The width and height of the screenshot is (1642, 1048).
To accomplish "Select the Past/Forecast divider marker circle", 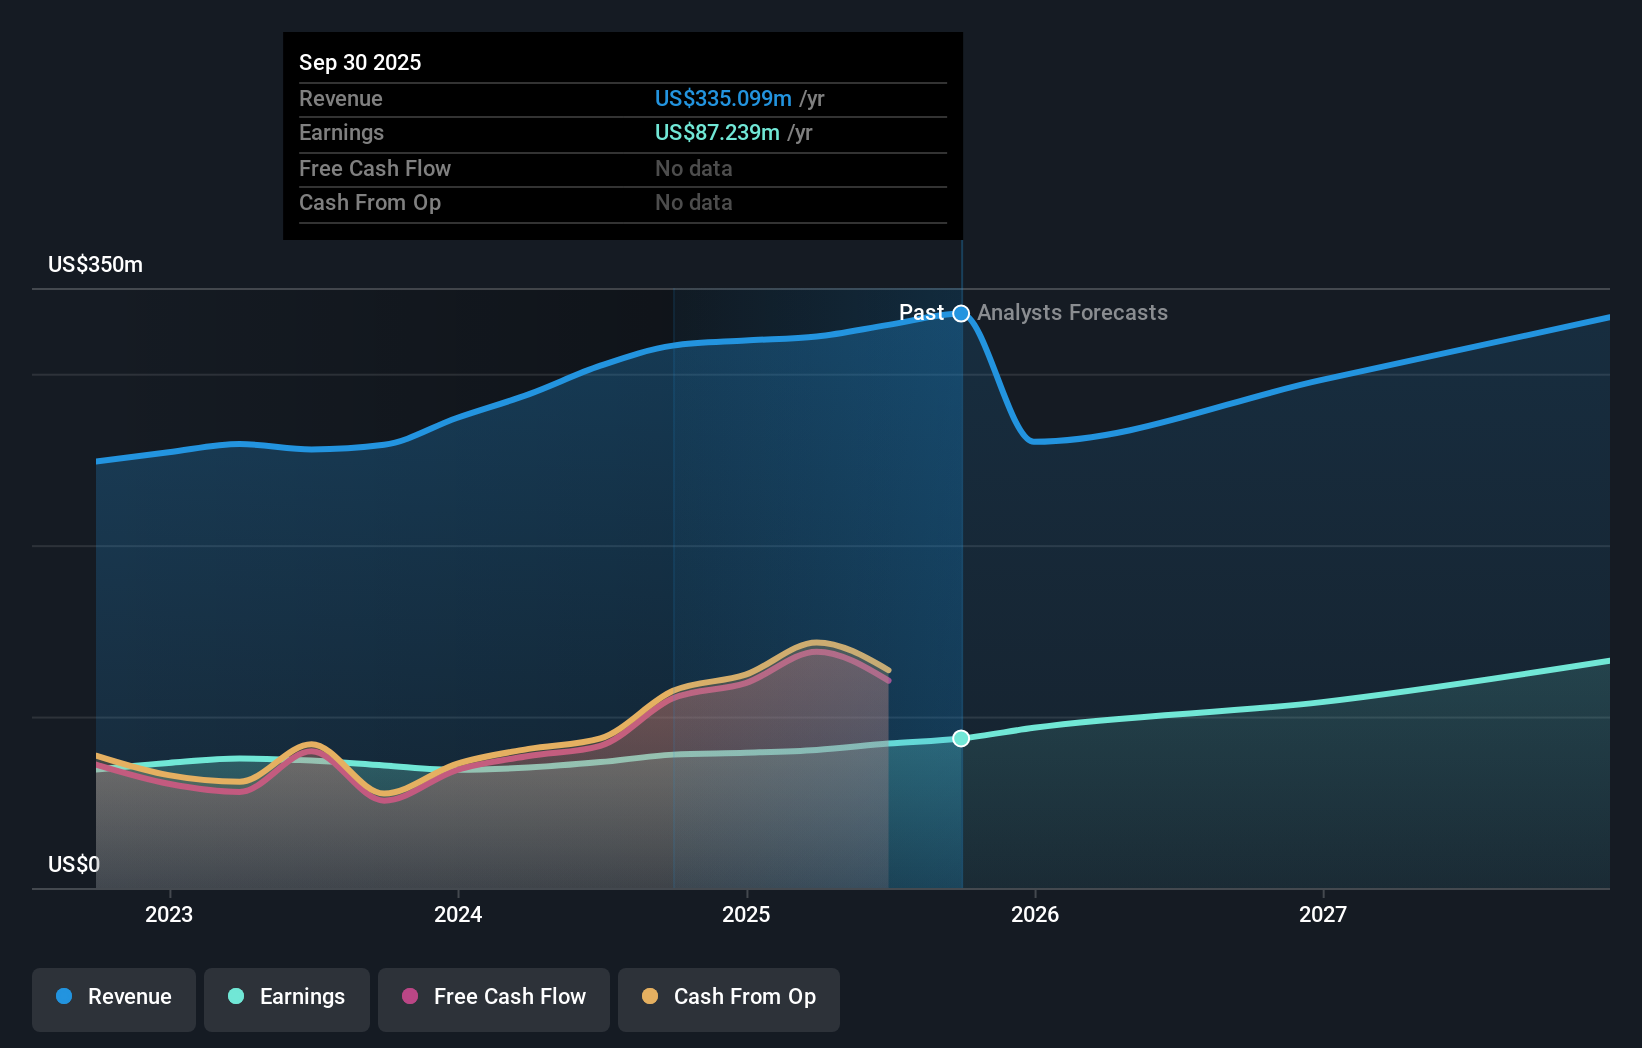I will [961, 313].
